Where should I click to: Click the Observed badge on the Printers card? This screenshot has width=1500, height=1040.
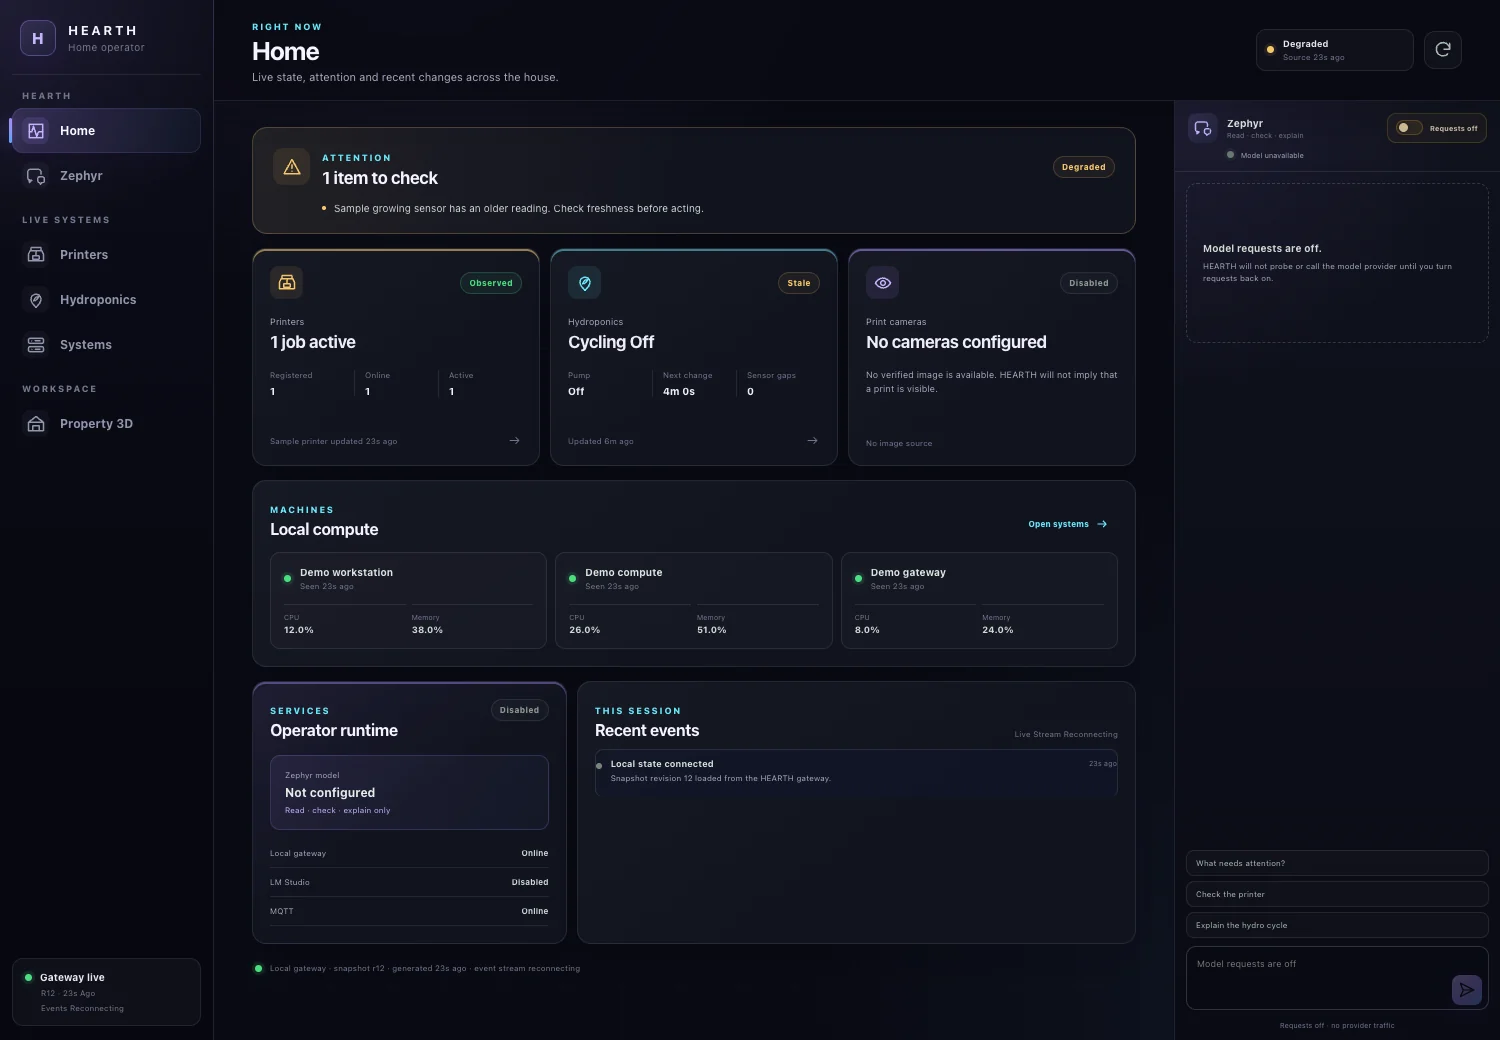tap(491, 283)
